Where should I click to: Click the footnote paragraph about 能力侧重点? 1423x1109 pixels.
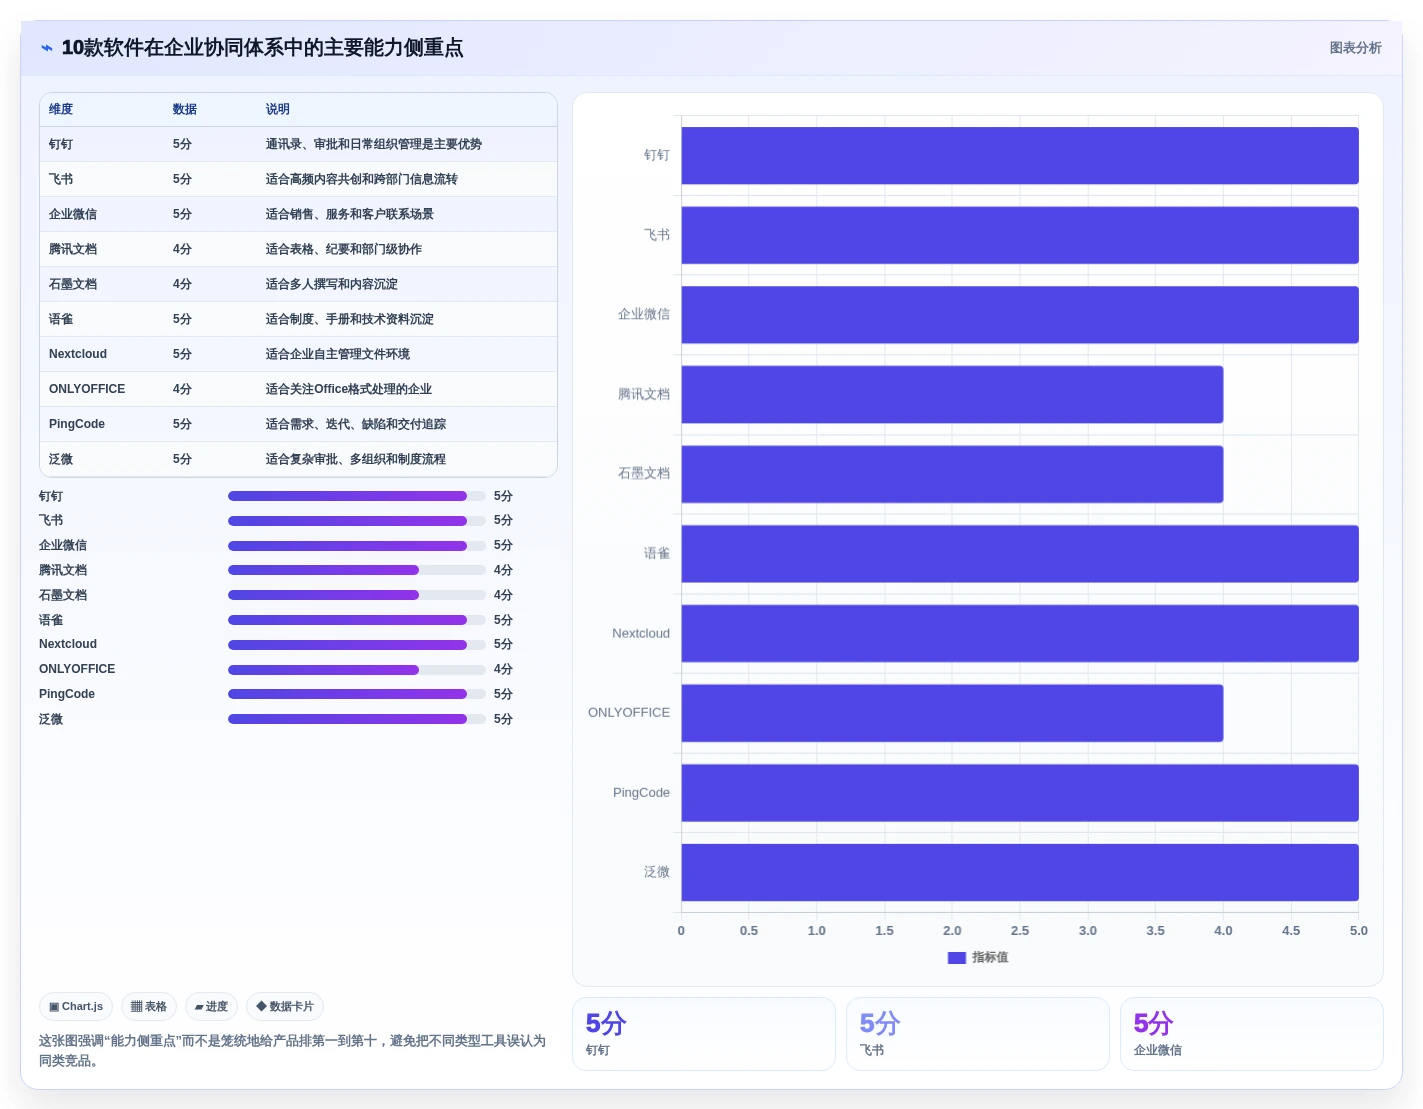(x=293, y=1051)
